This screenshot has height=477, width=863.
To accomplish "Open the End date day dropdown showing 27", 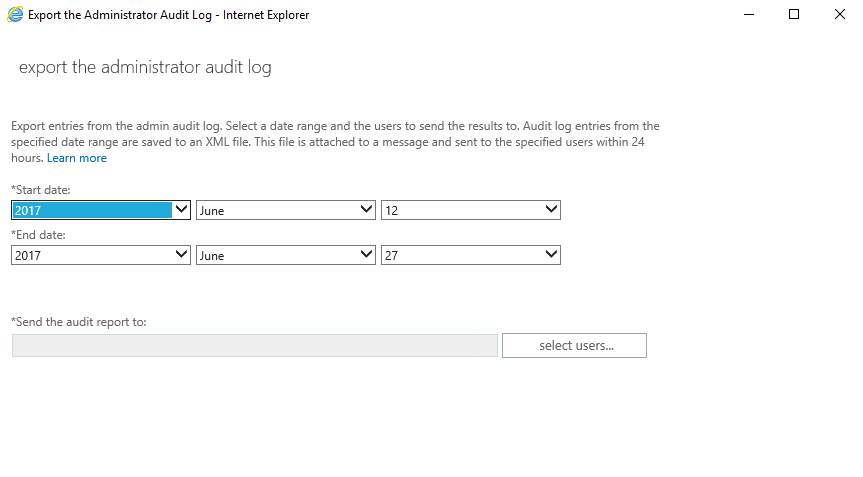I will point(471,255).
